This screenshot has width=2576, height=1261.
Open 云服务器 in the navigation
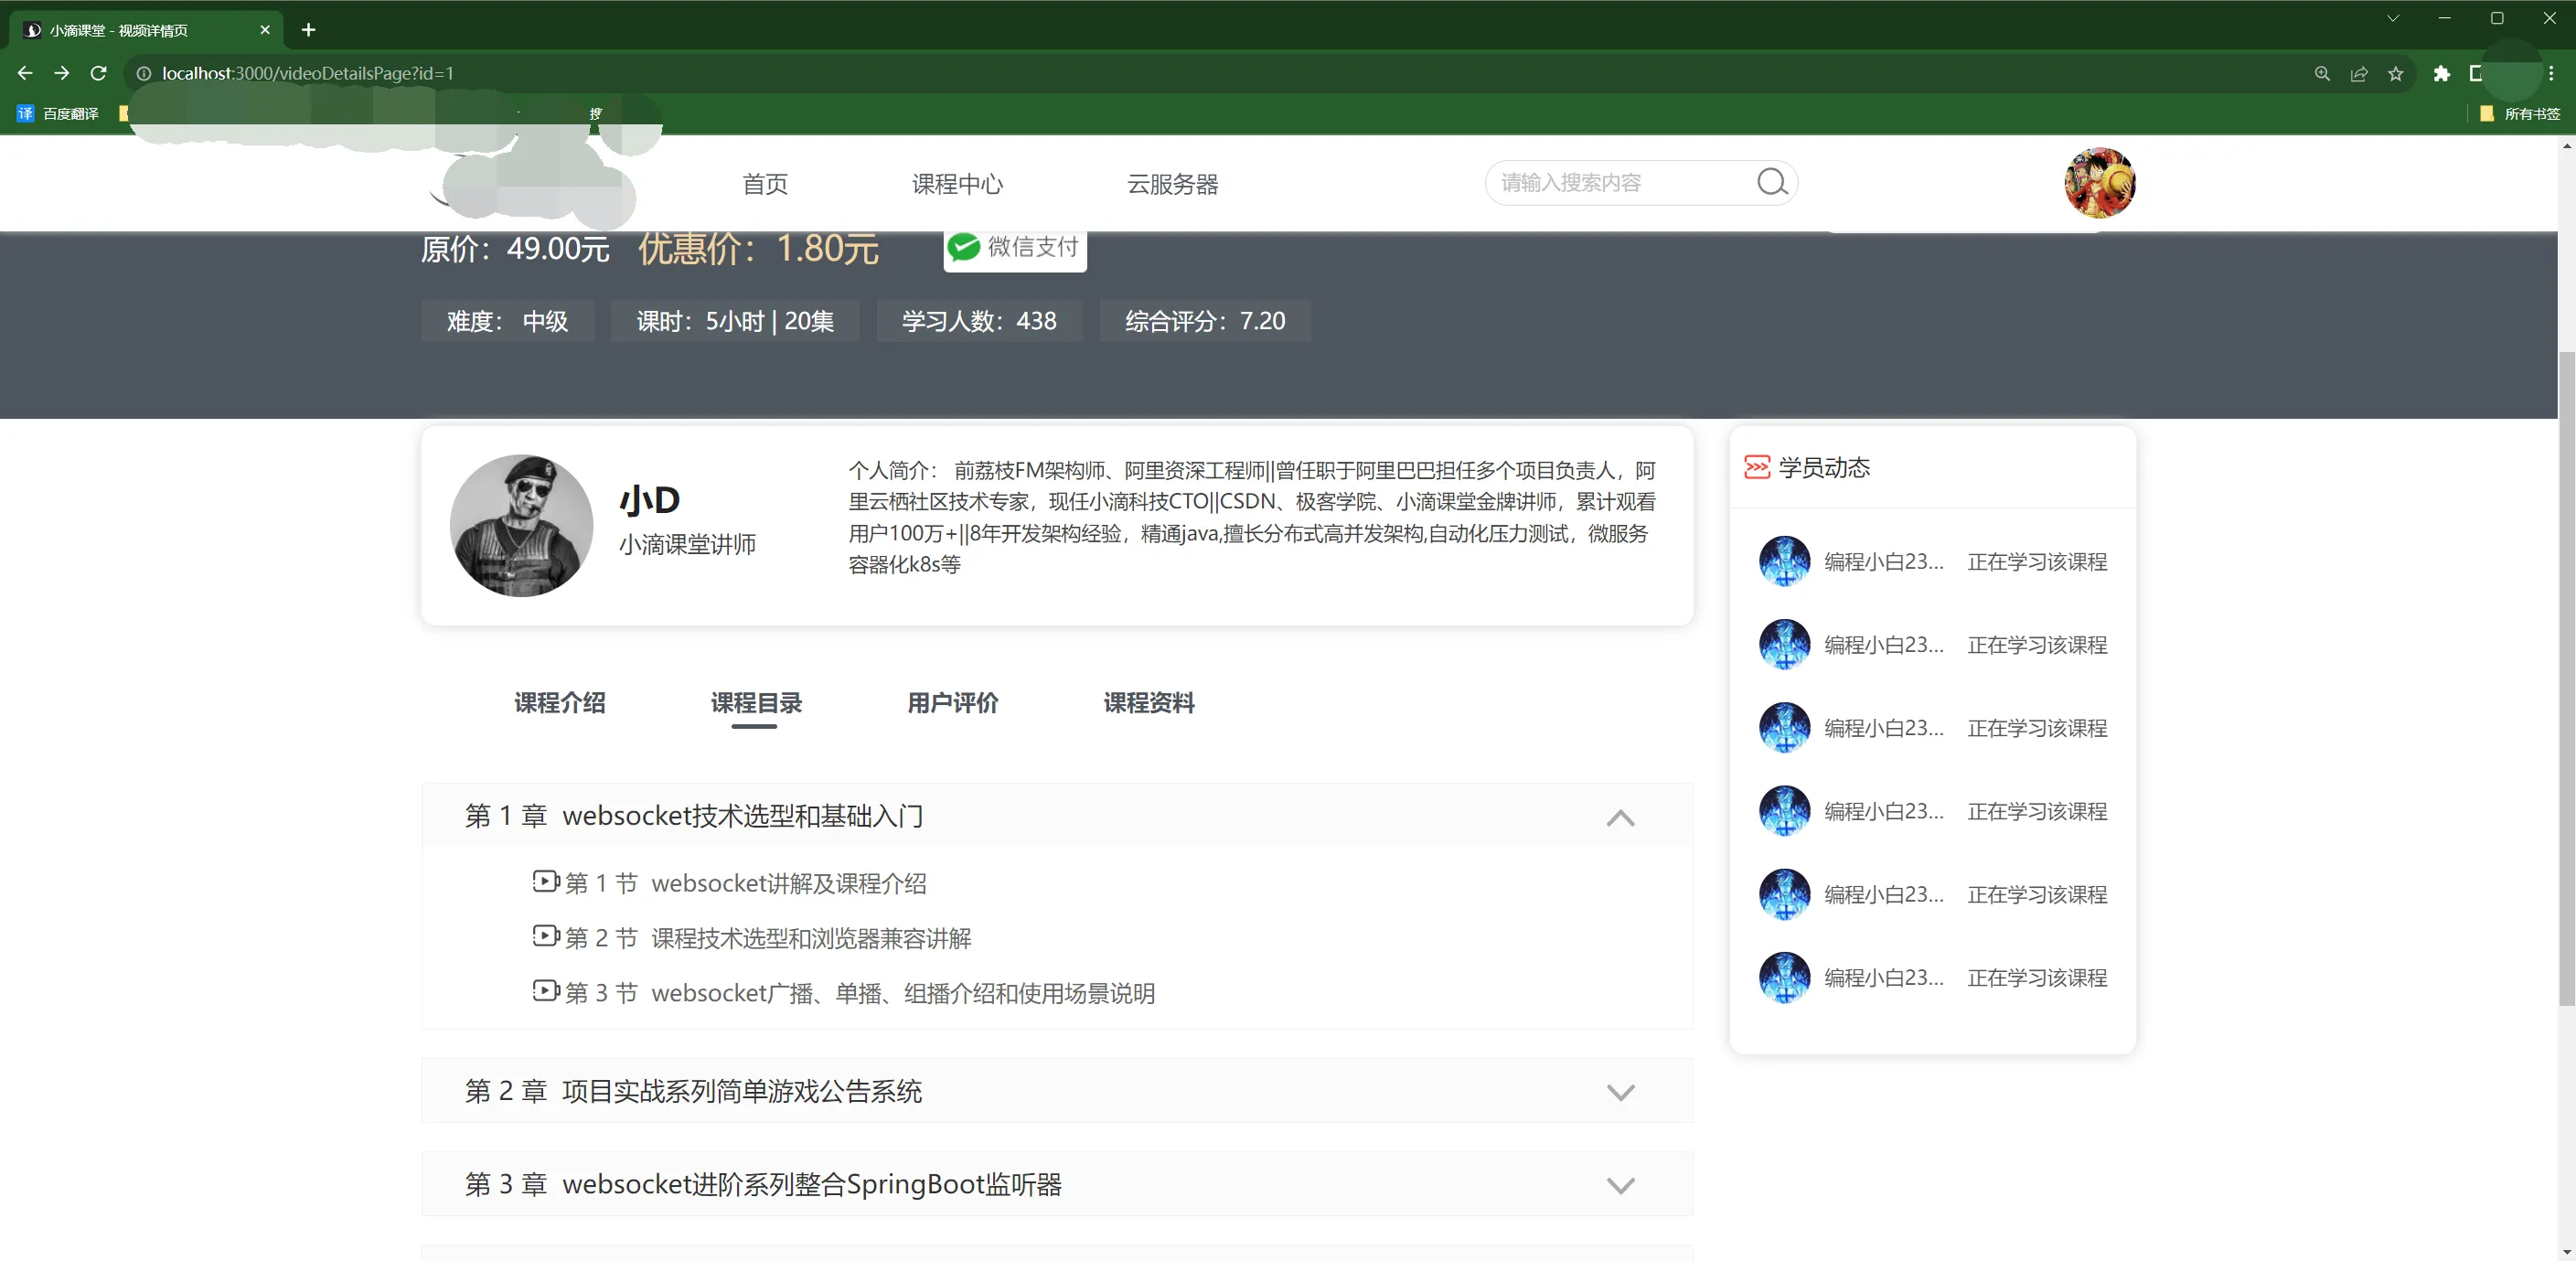[1172, 184]
